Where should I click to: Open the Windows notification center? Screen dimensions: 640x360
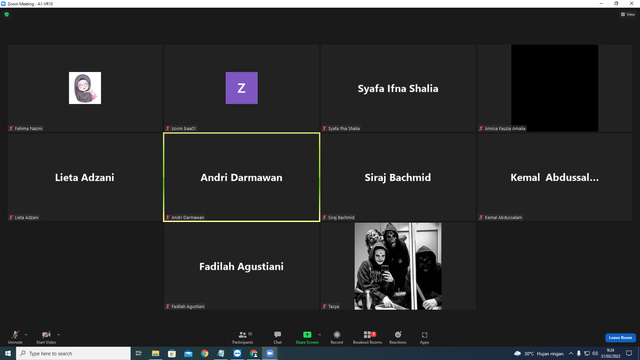pyautogui.click(x=629, y=353)
